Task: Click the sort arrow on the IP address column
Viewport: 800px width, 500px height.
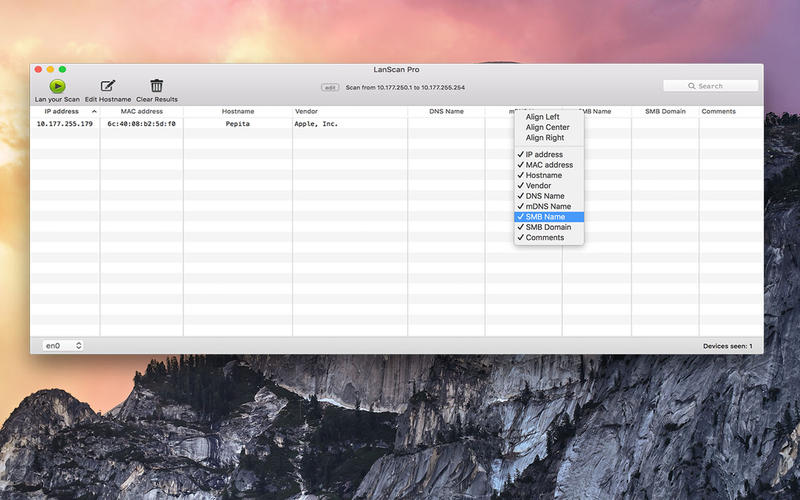Action: click(x=94, y=112)
